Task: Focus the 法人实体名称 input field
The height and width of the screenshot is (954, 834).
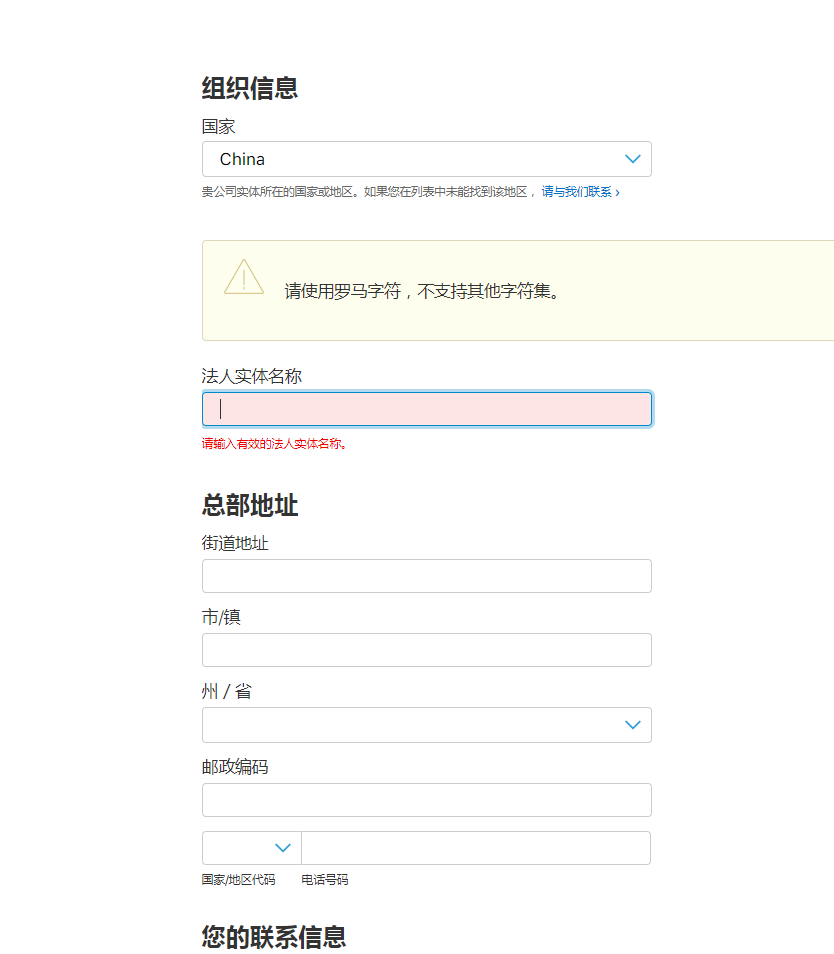Action: [x=426, y=409]
